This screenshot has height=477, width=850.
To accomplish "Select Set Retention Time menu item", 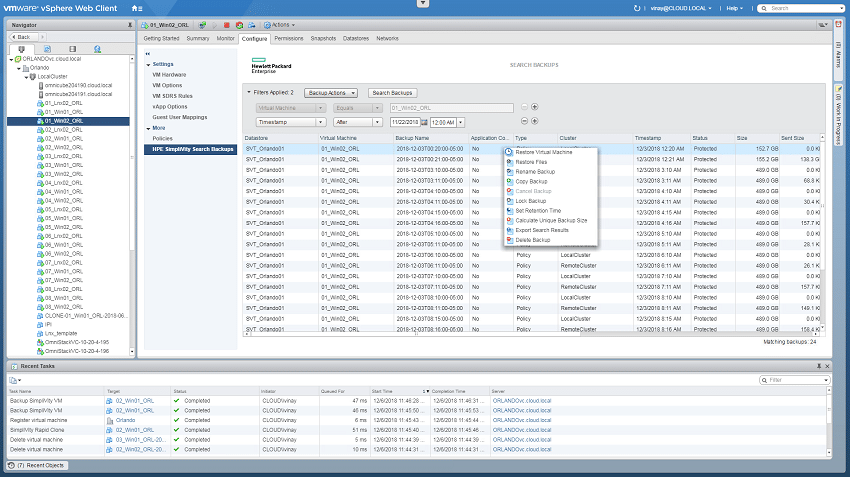I will (538, 211).
